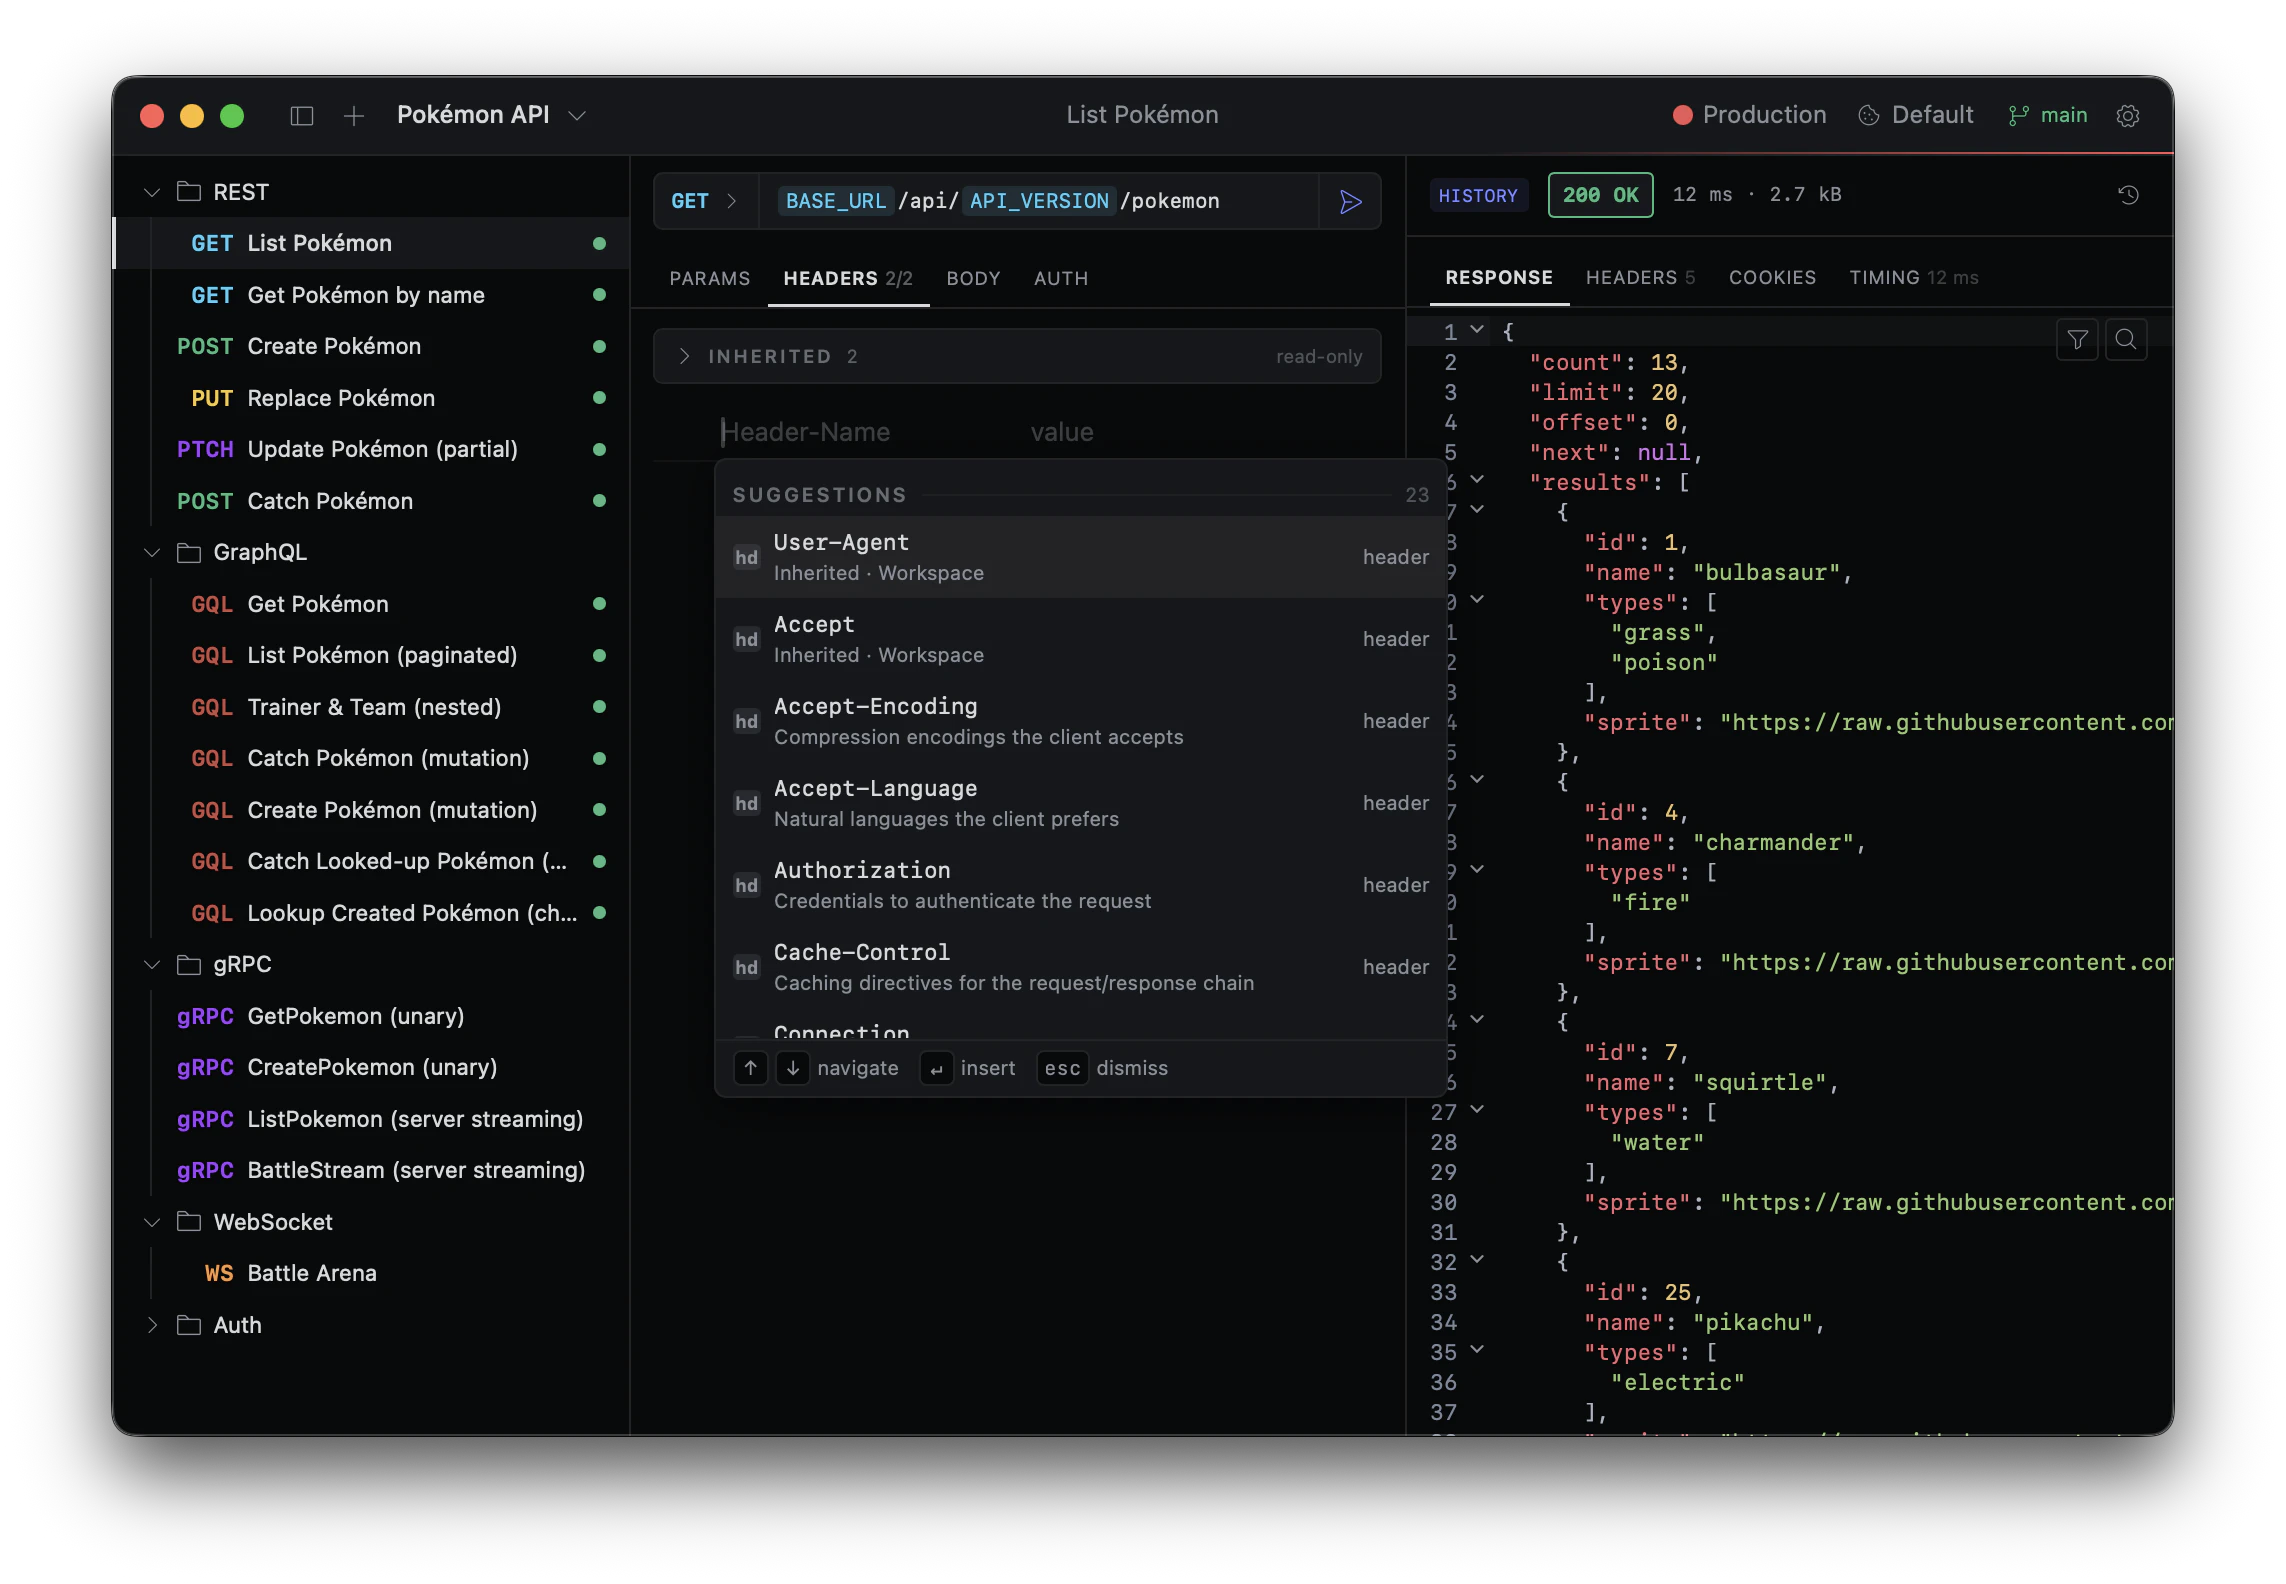
Task: Focus the Header-Name input field
Action: 866,432
